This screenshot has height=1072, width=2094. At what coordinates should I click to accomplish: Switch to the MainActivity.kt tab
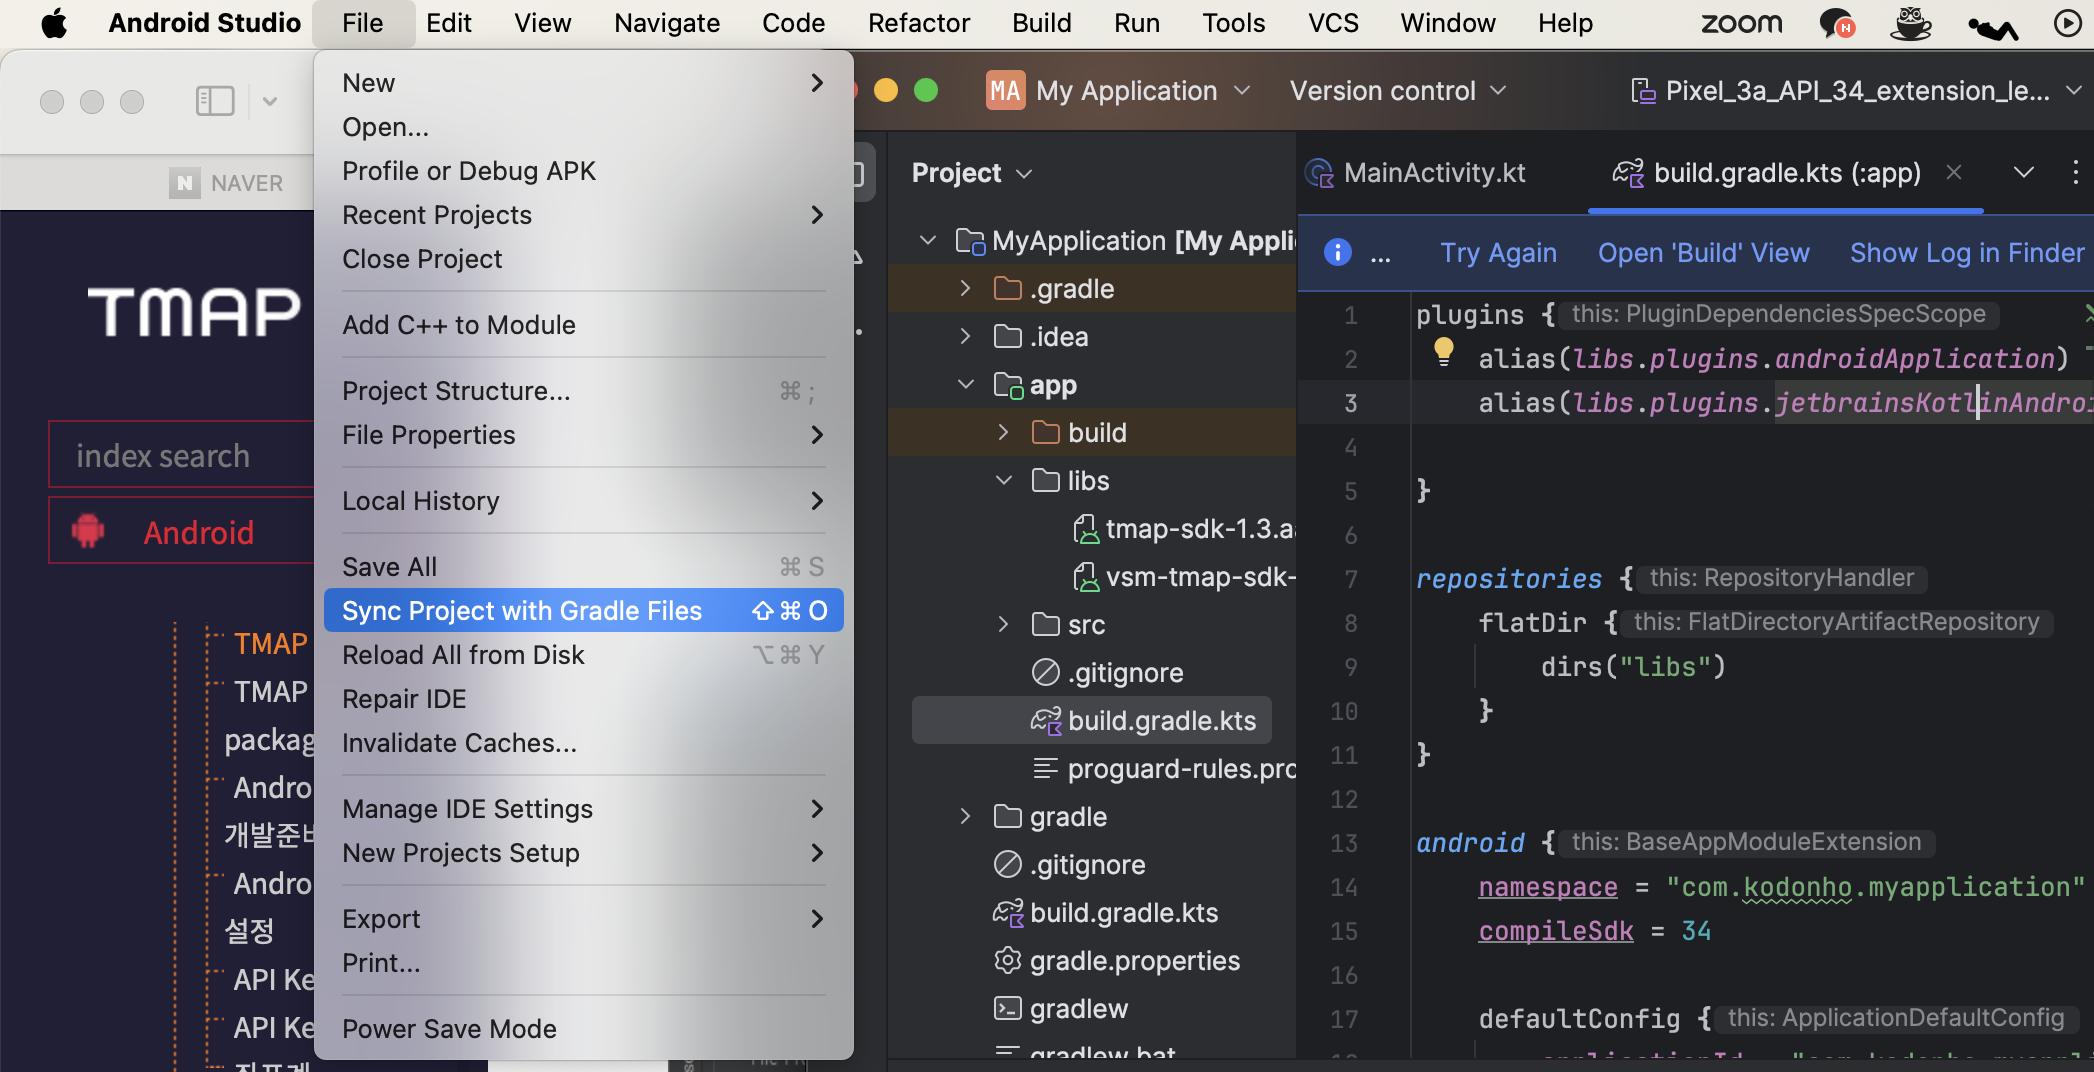point(1433,173)
